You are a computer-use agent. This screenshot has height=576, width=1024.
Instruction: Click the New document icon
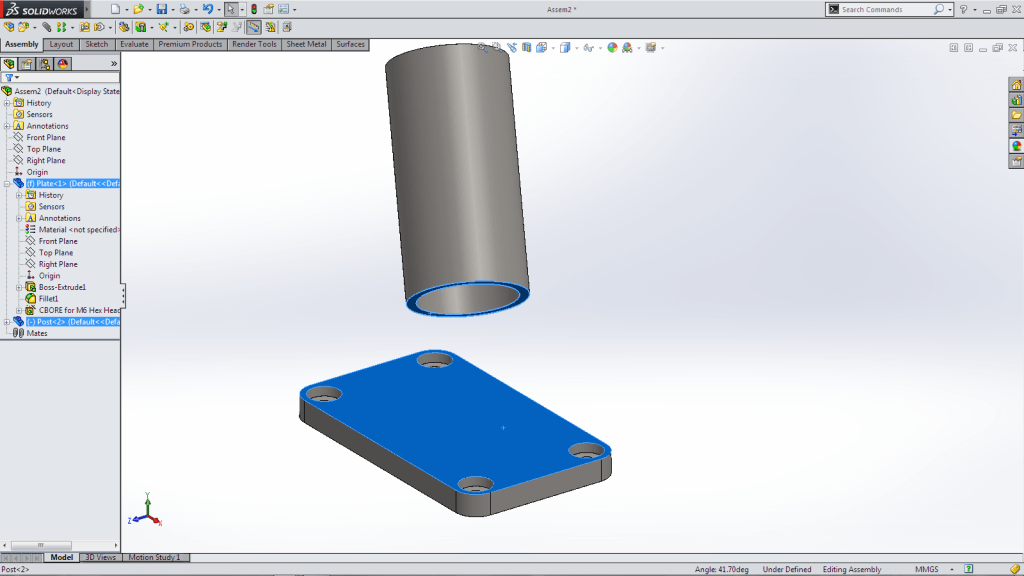[115, 9]
